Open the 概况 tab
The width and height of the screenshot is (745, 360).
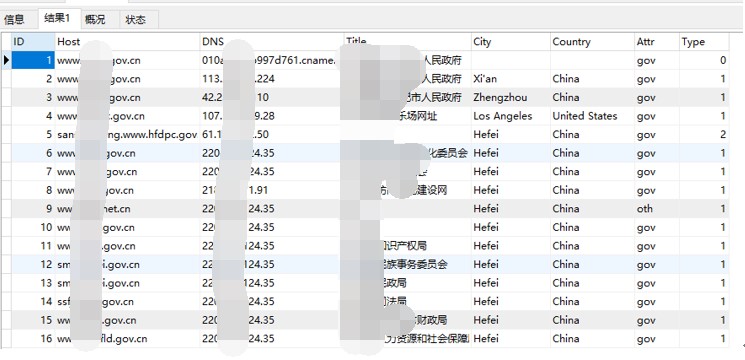coord(96,20)
